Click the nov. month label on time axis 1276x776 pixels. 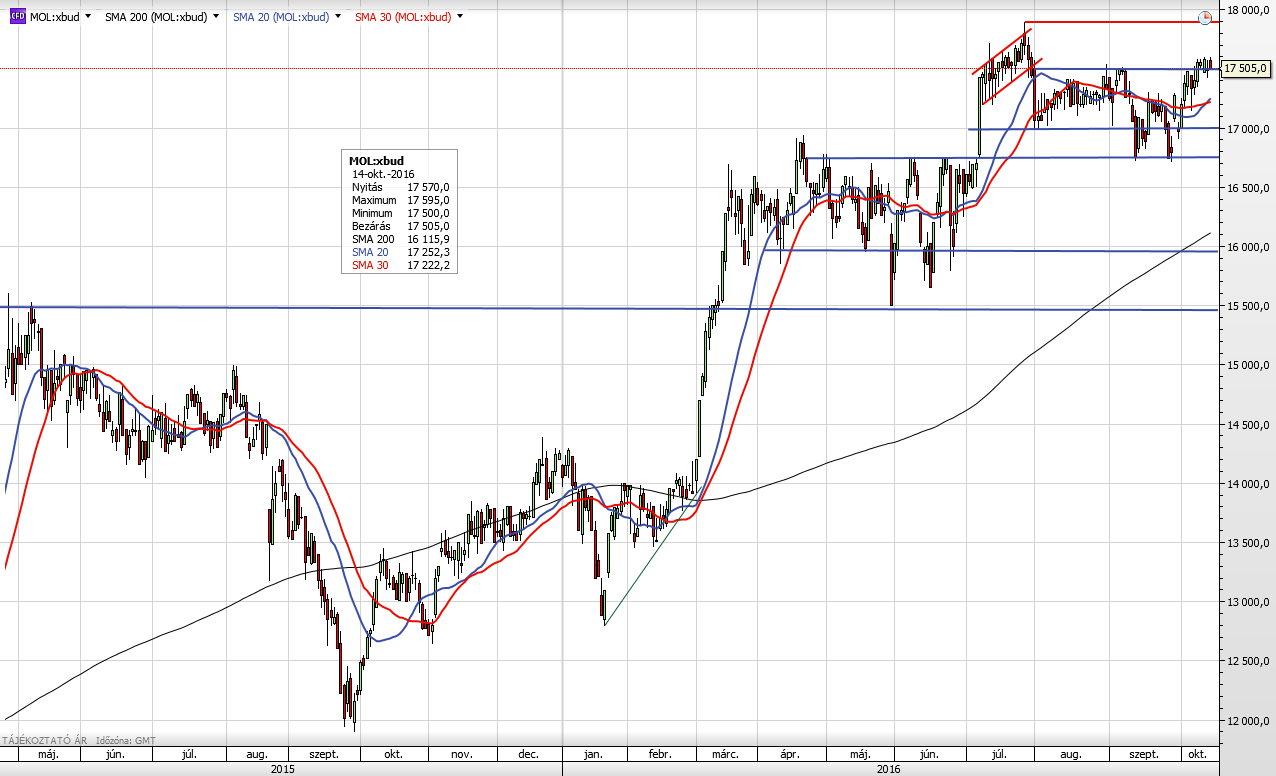460,754
